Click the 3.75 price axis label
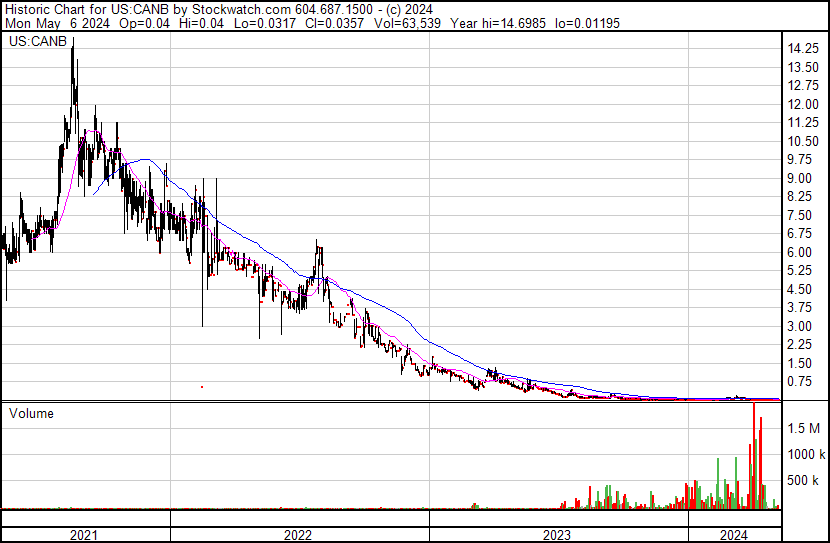The image size is (830, 543). 799,308
